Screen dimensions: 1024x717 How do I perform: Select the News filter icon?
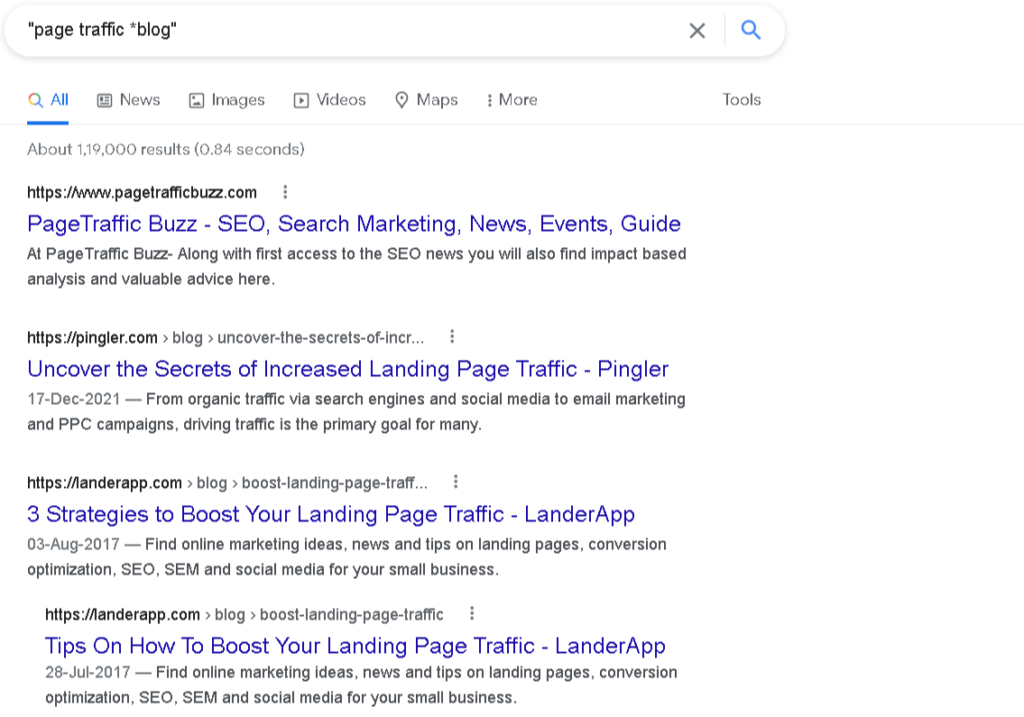[104, 100]
